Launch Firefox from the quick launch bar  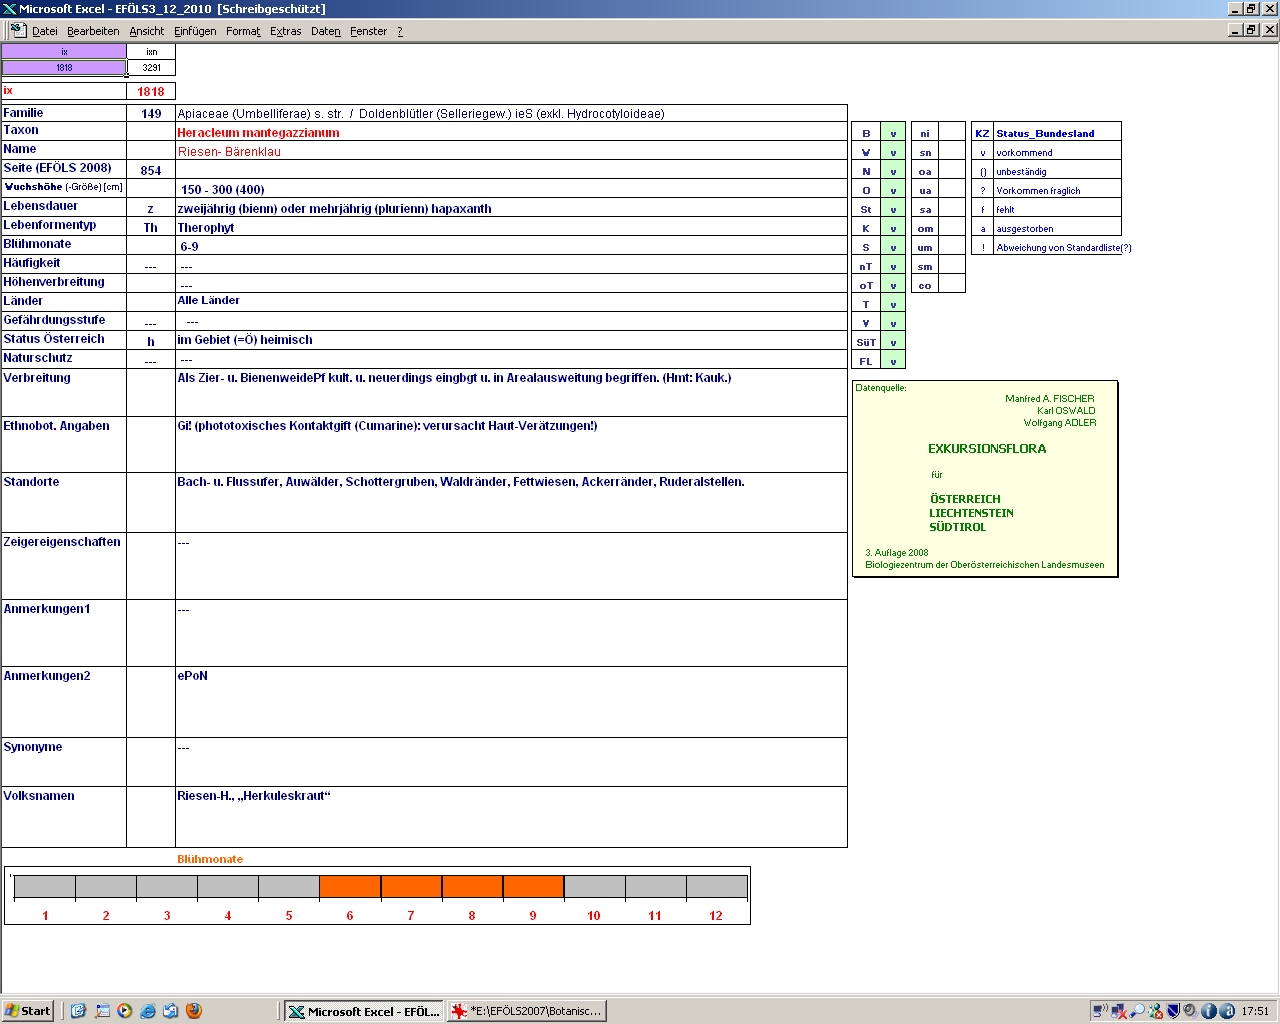click(x=194, y=1011)
